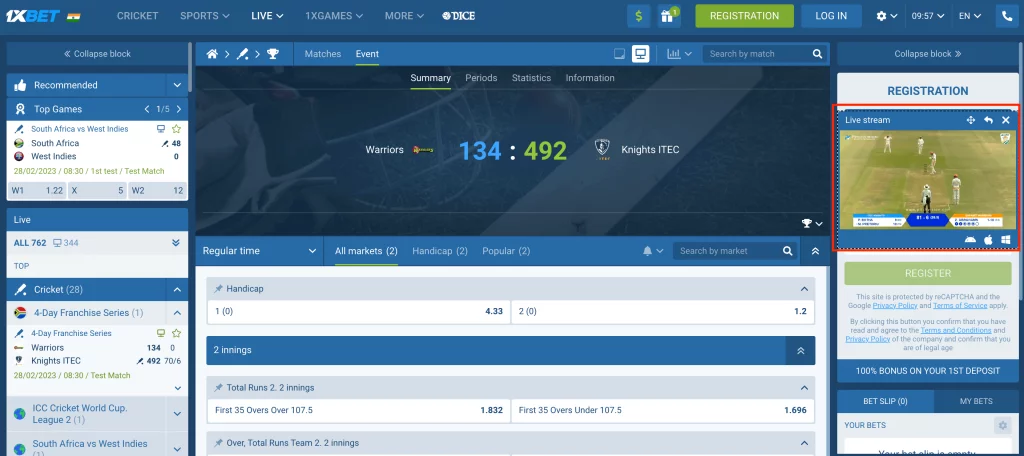Click the Live stream return arrow icon
Screen dimensions: 1024x456
click(x=988, y=120)
